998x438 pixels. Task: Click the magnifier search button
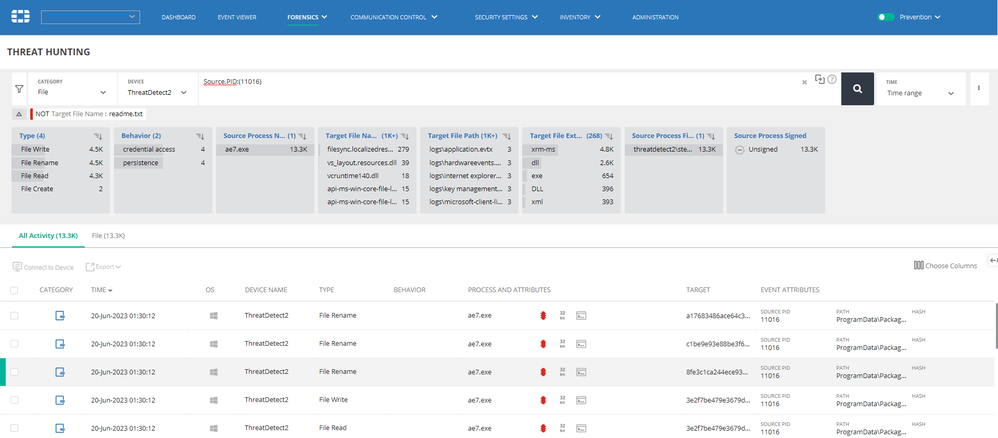857,88
